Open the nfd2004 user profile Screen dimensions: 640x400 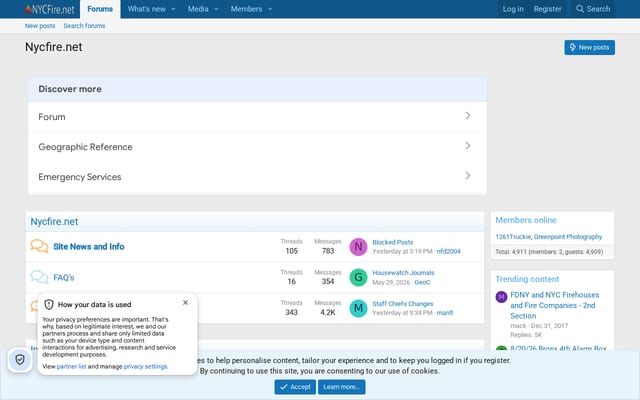[x=449, y=251]
